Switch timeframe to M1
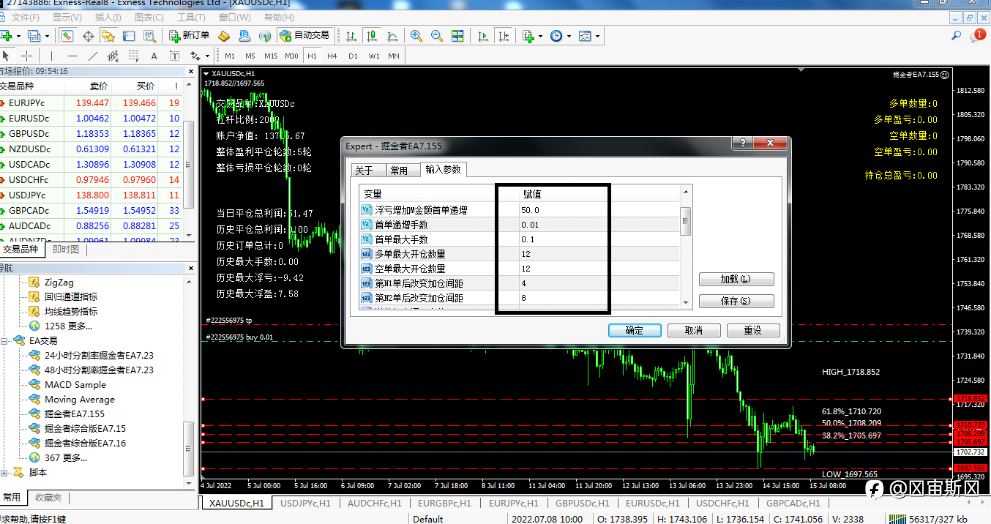The image size is (991, 524). tap(229, 56)
